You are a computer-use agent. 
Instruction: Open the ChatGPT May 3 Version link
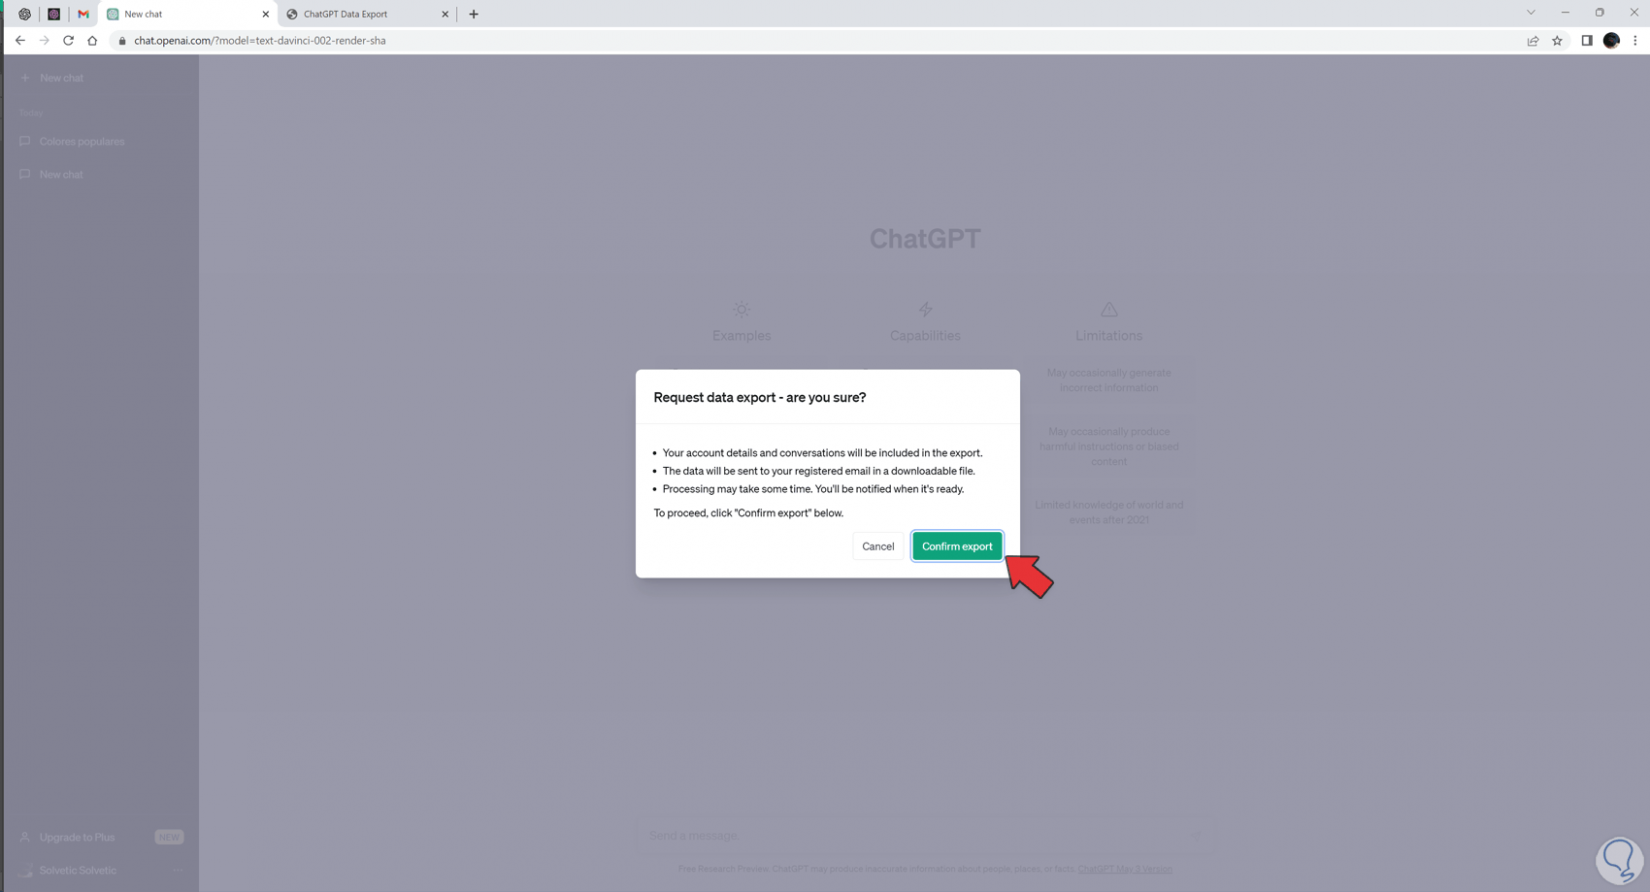pos(1125,869)
